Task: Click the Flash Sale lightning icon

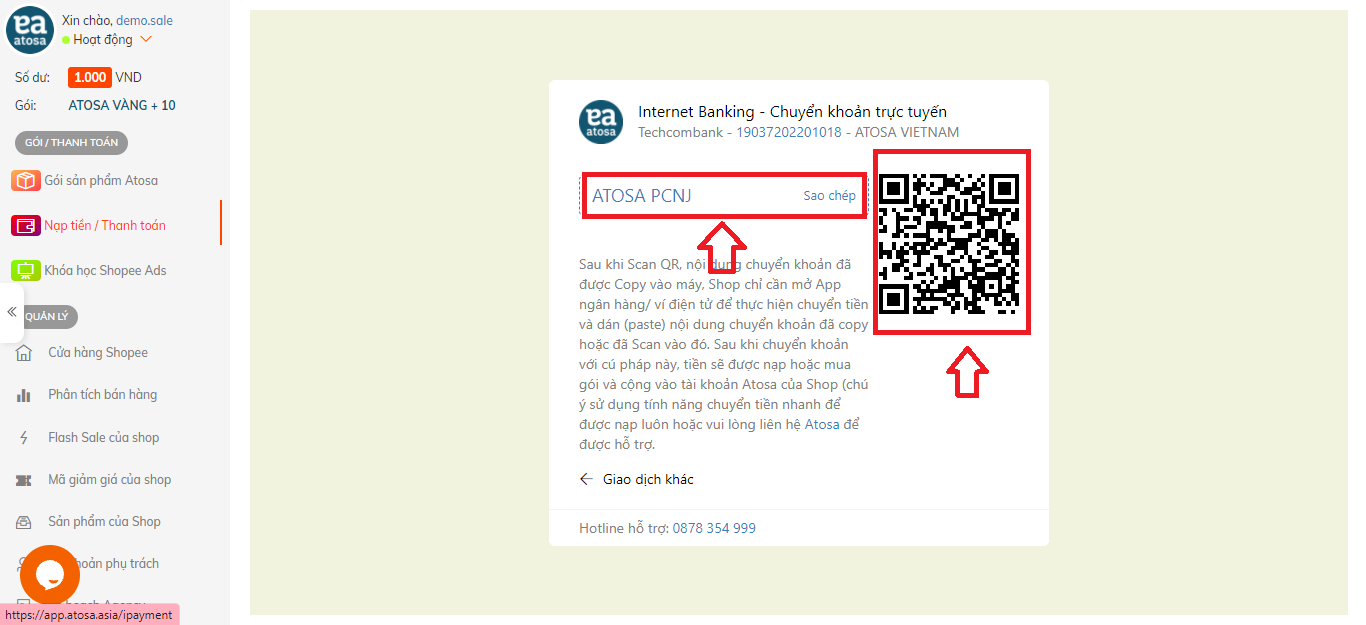Action: [x=25, y=437]
